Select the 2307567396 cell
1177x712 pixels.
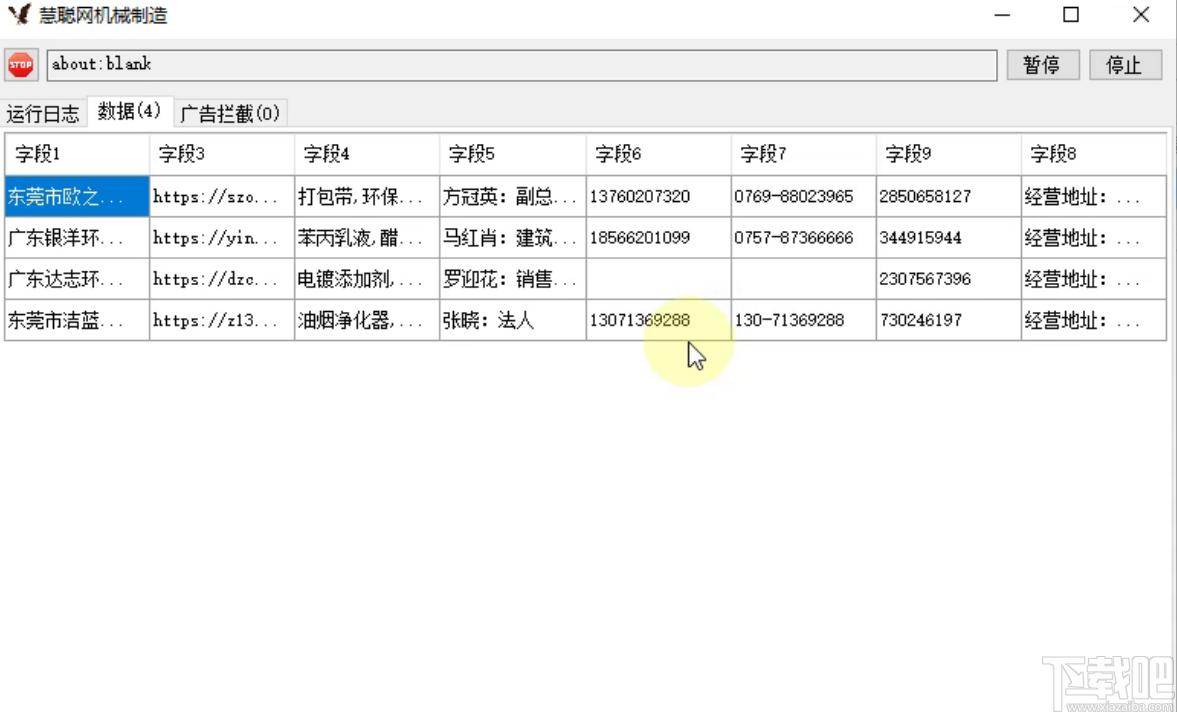(x=949, y=279)
